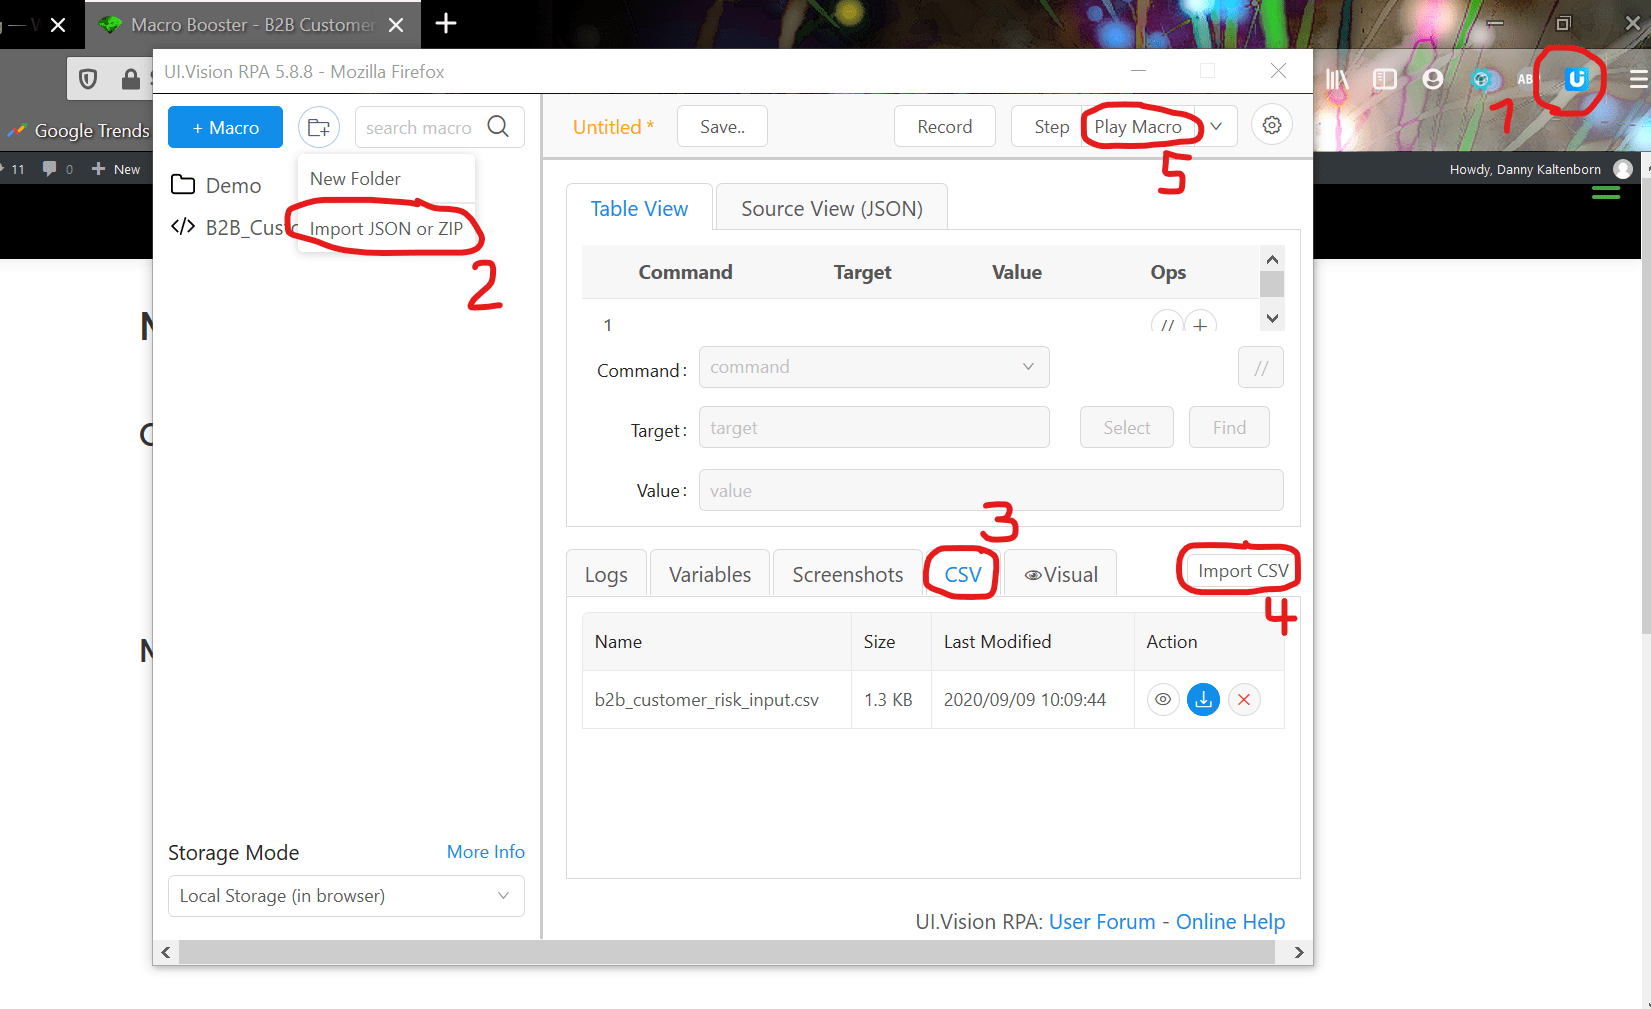The height and width of the screenshot is (1009, 1651).
Task: Open the Variables tab
Action: click(709, 575)
